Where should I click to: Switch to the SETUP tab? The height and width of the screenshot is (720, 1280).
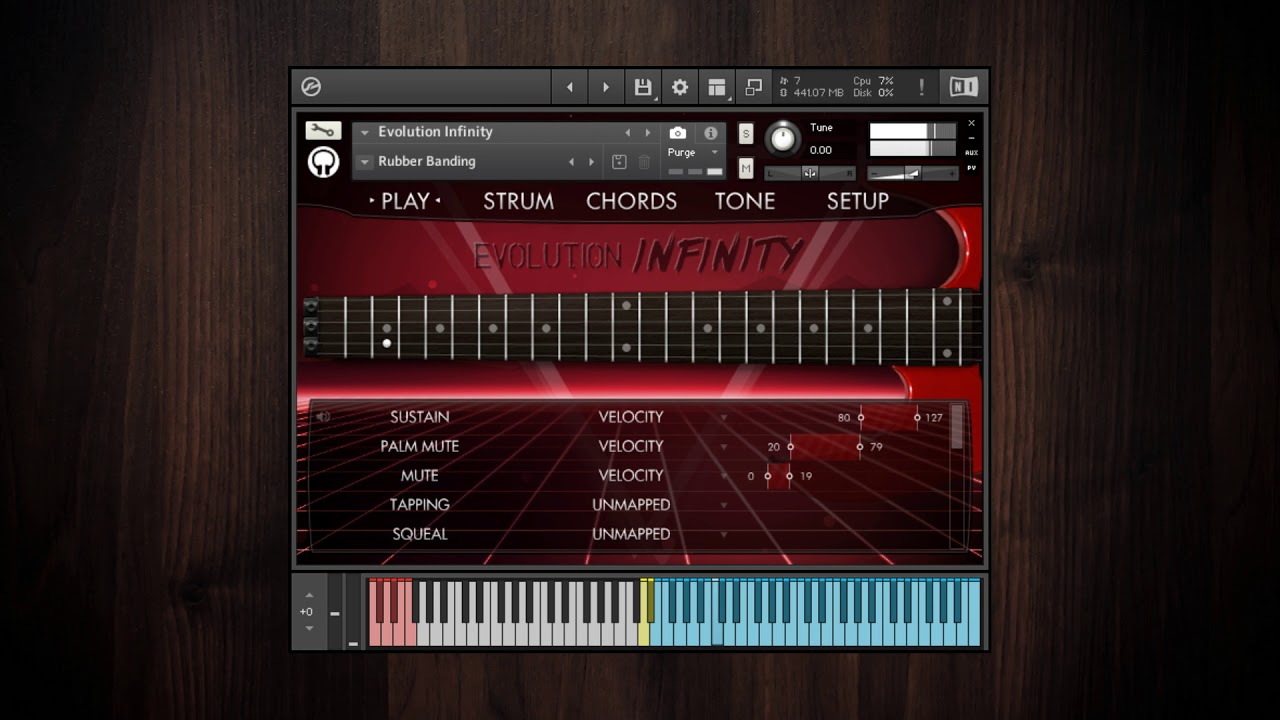coord(857,201)
